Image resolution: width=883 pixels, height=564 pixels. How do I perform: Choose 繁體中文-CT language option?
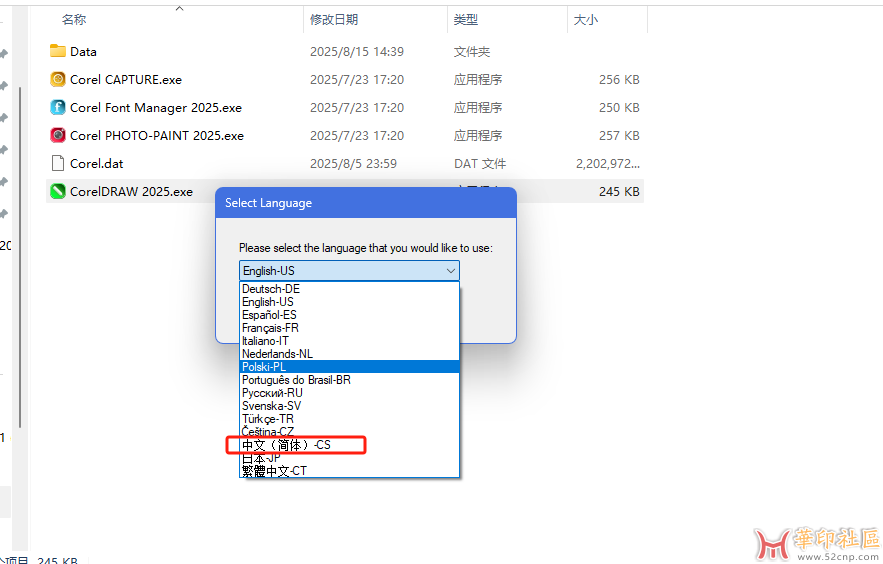(349, 471)
